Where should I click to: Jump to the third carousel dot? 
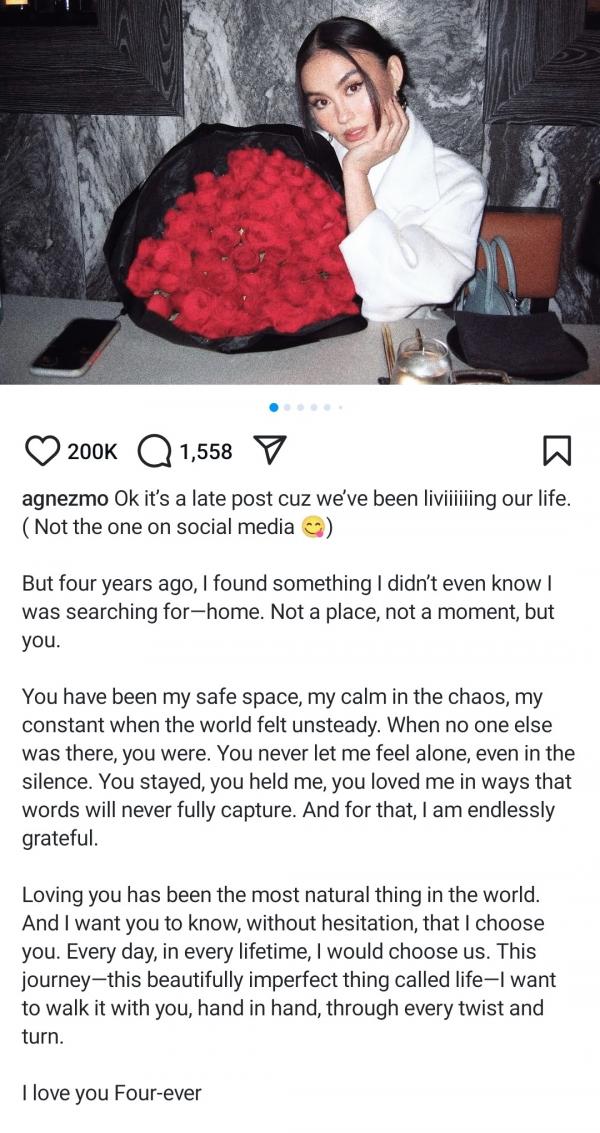[301, 407]
